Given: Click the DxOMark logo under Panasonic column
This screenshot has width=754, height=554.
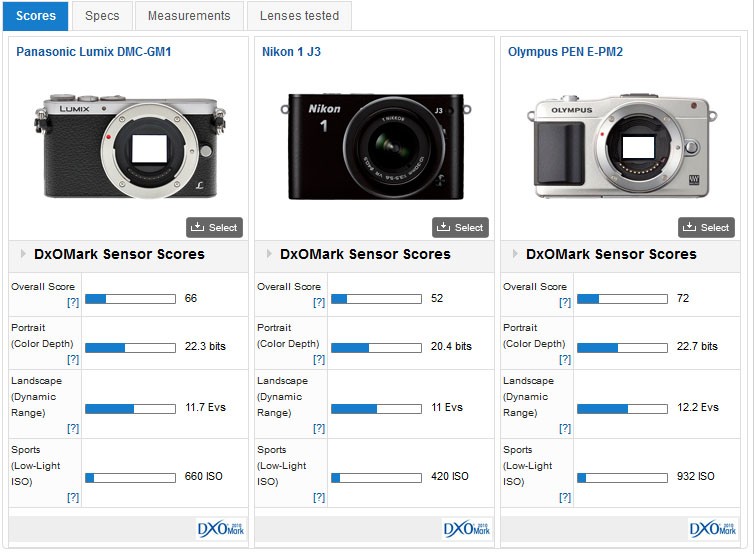Looking at the screenshot, I should [x=221, y=529].
